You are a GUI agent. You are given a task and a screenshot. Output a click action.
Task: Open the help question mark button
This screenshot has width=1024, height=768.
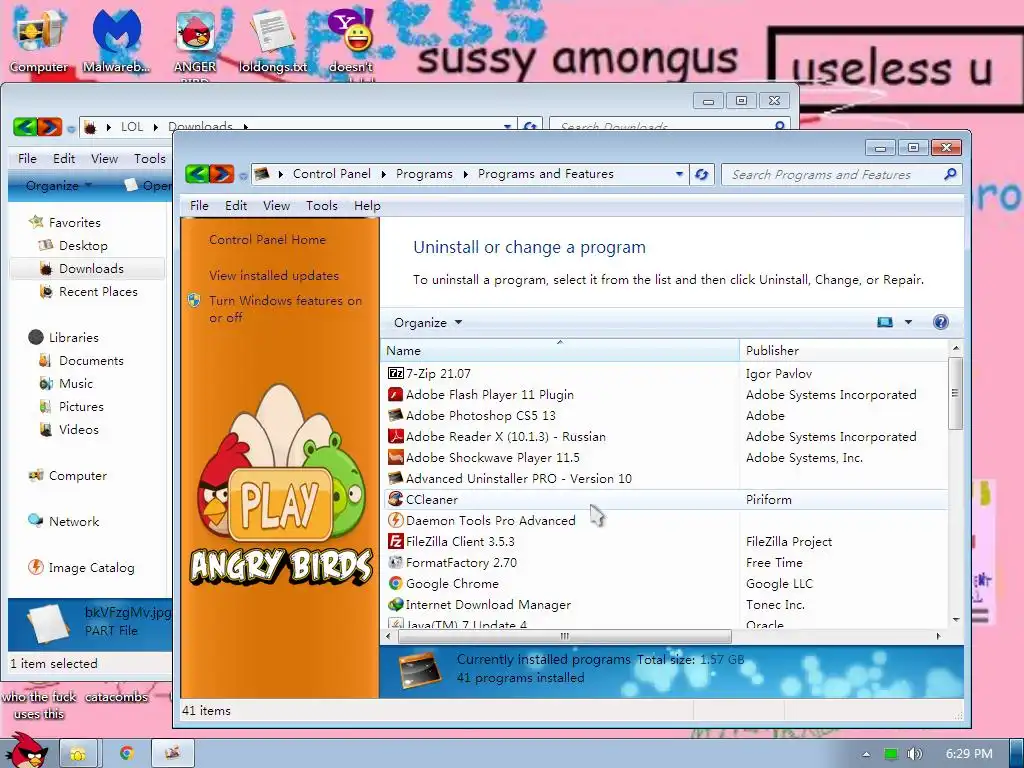[x=940, y=322]
